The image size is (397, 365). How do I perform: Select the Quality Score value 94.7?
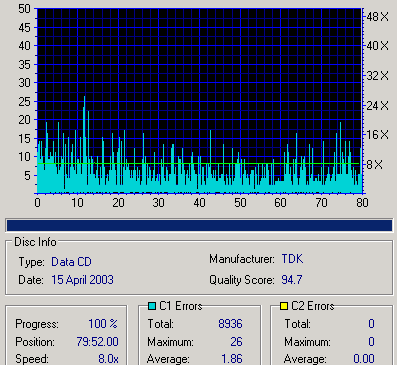click(x=292, y=280)
